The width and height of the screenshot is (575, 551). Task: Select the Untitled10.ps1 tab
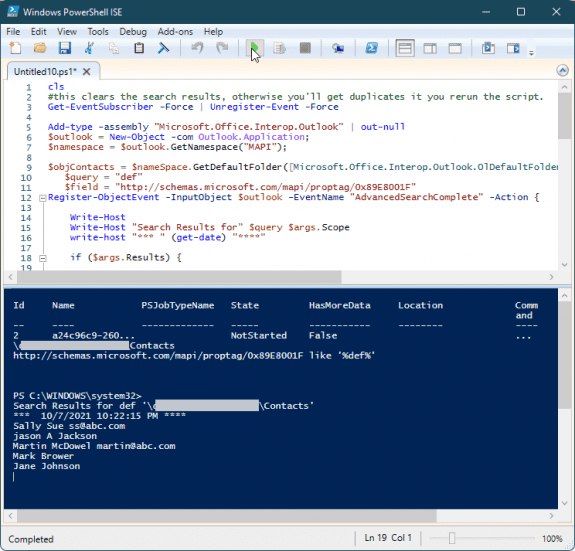tap(45, 71)
